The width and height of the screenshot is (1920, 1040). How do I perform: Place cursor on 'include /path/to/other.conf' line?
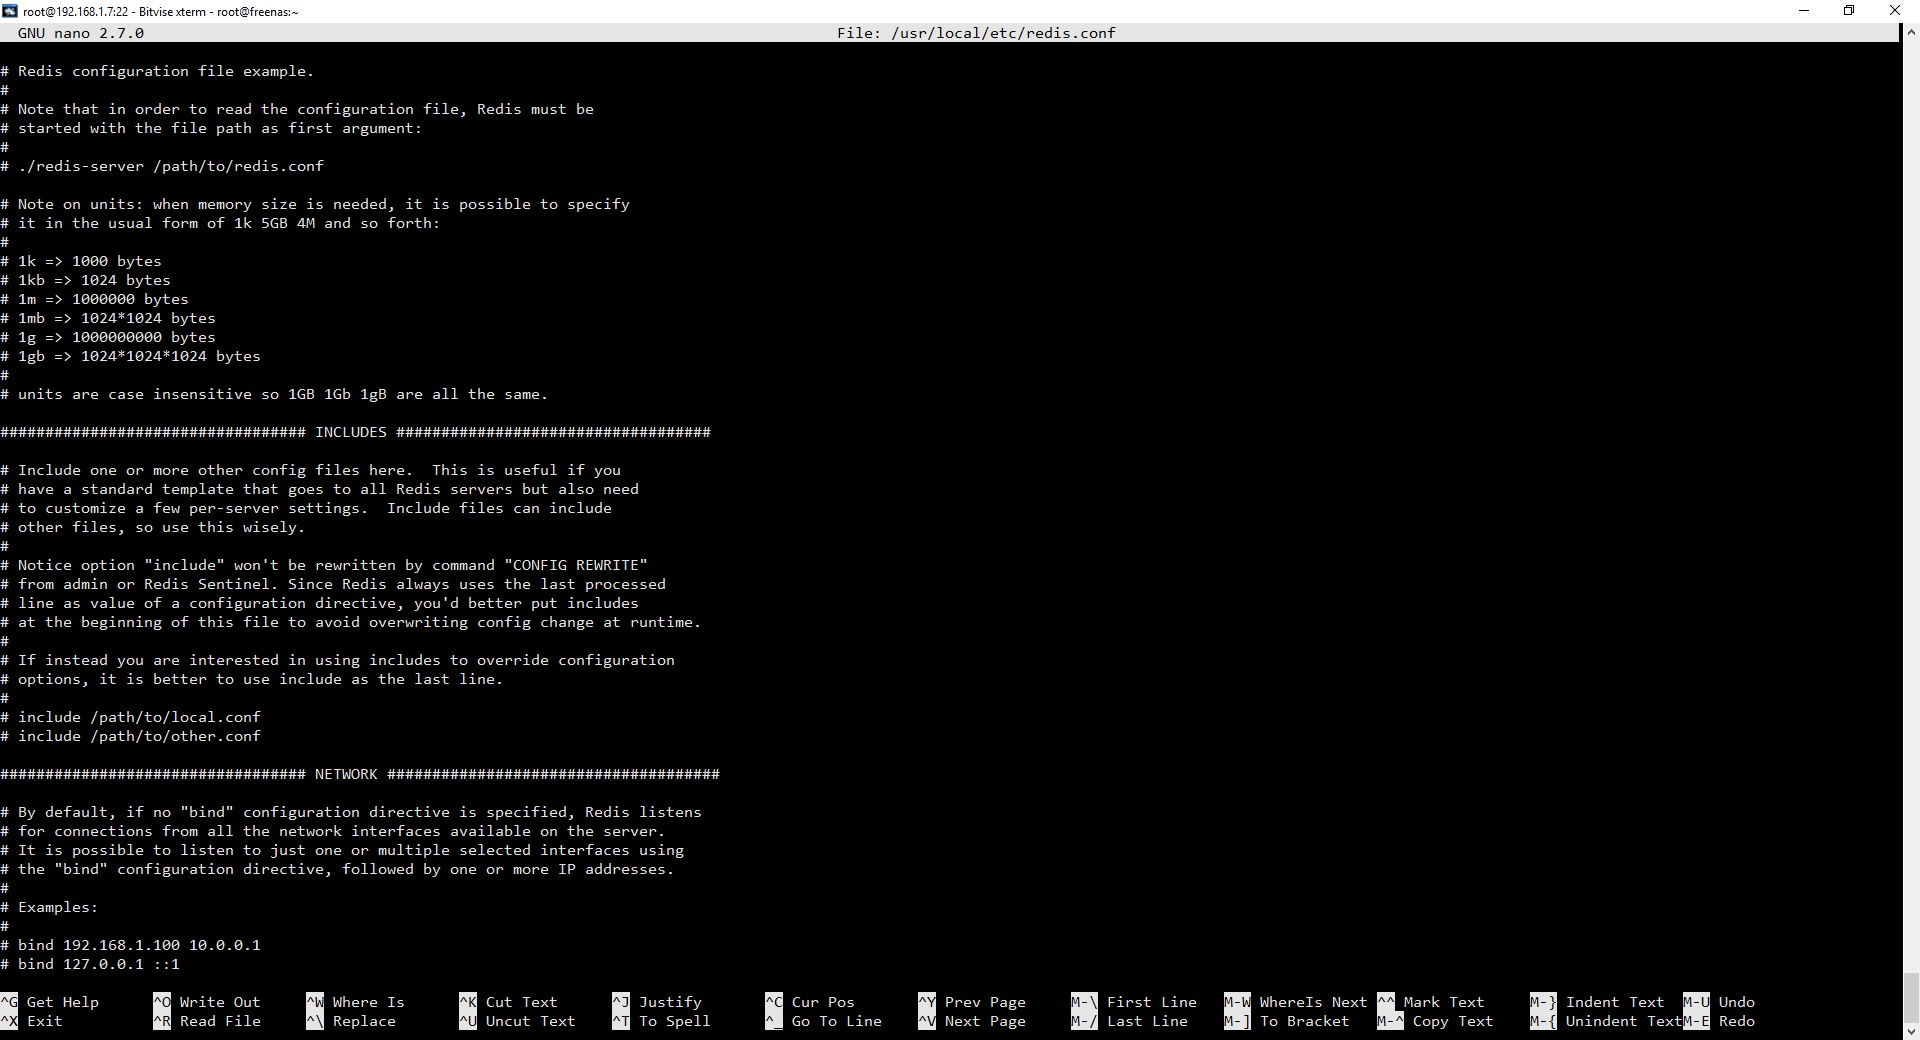[x=131, y=736]
